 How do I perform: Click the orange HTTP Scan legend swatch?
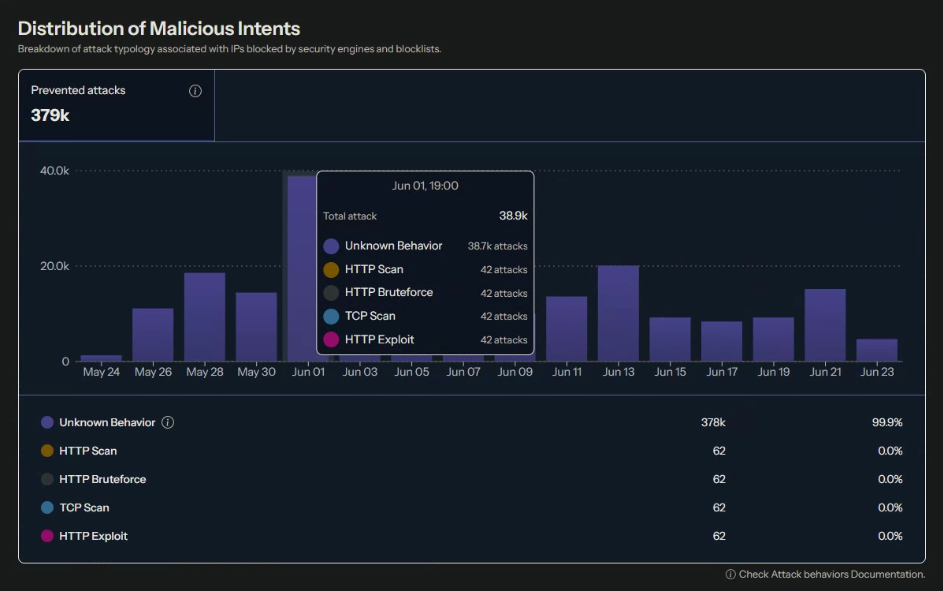point(47,451)
